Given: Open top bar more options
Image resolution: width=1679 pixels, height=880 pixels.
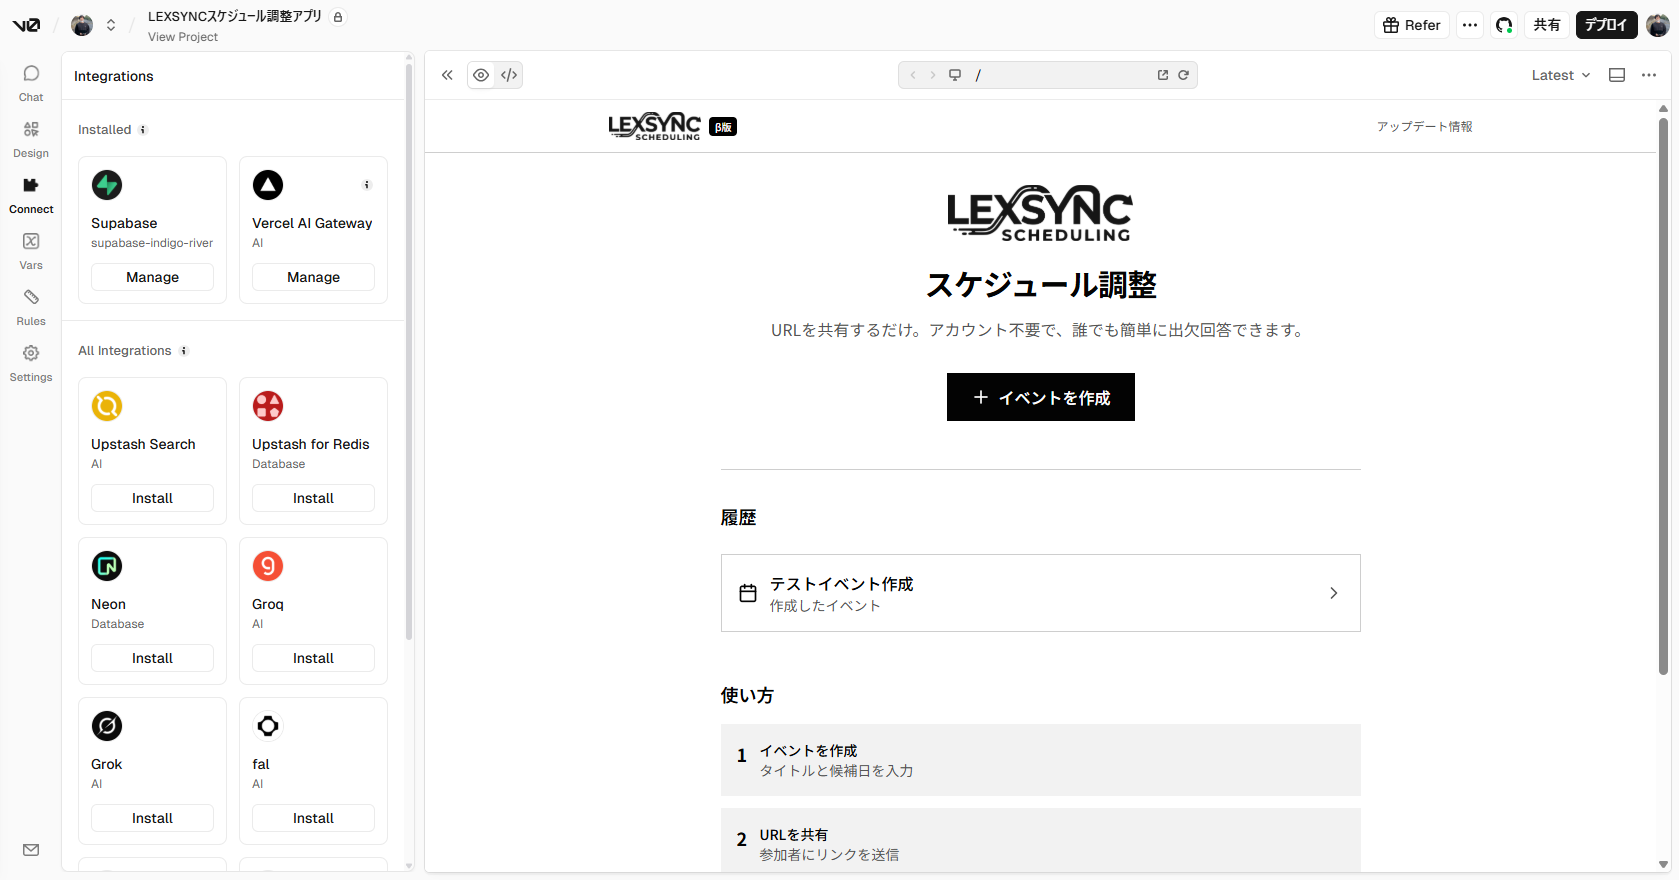Looking at the screenshot, I should [1470, 25].
